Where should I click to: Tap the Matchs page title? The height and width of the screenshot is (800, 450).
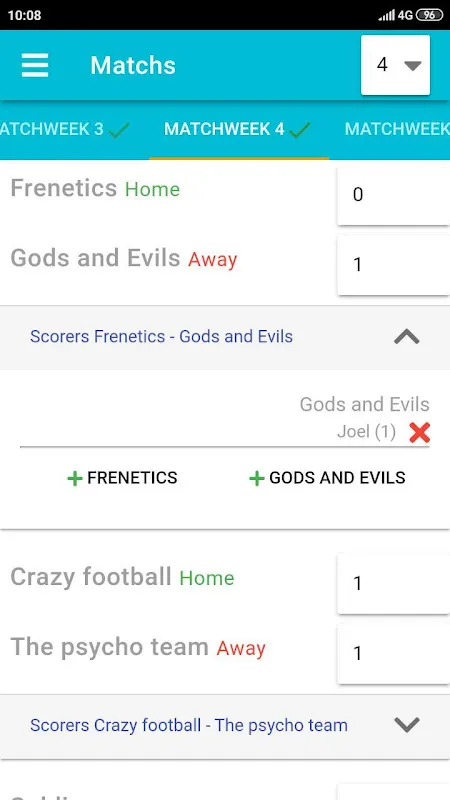tap(133, 65)
